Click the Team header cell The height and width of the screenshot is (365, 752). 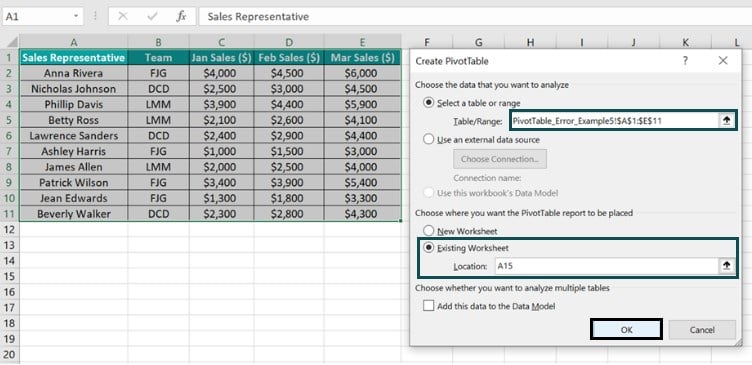158,58
